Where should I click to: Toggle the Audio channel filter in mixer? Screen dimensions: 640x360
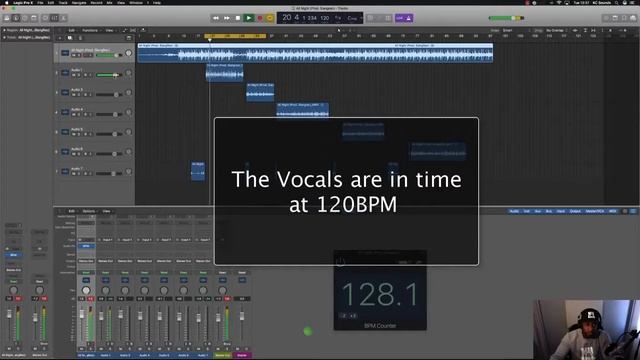pyautogui.click(x=514, y=211)
